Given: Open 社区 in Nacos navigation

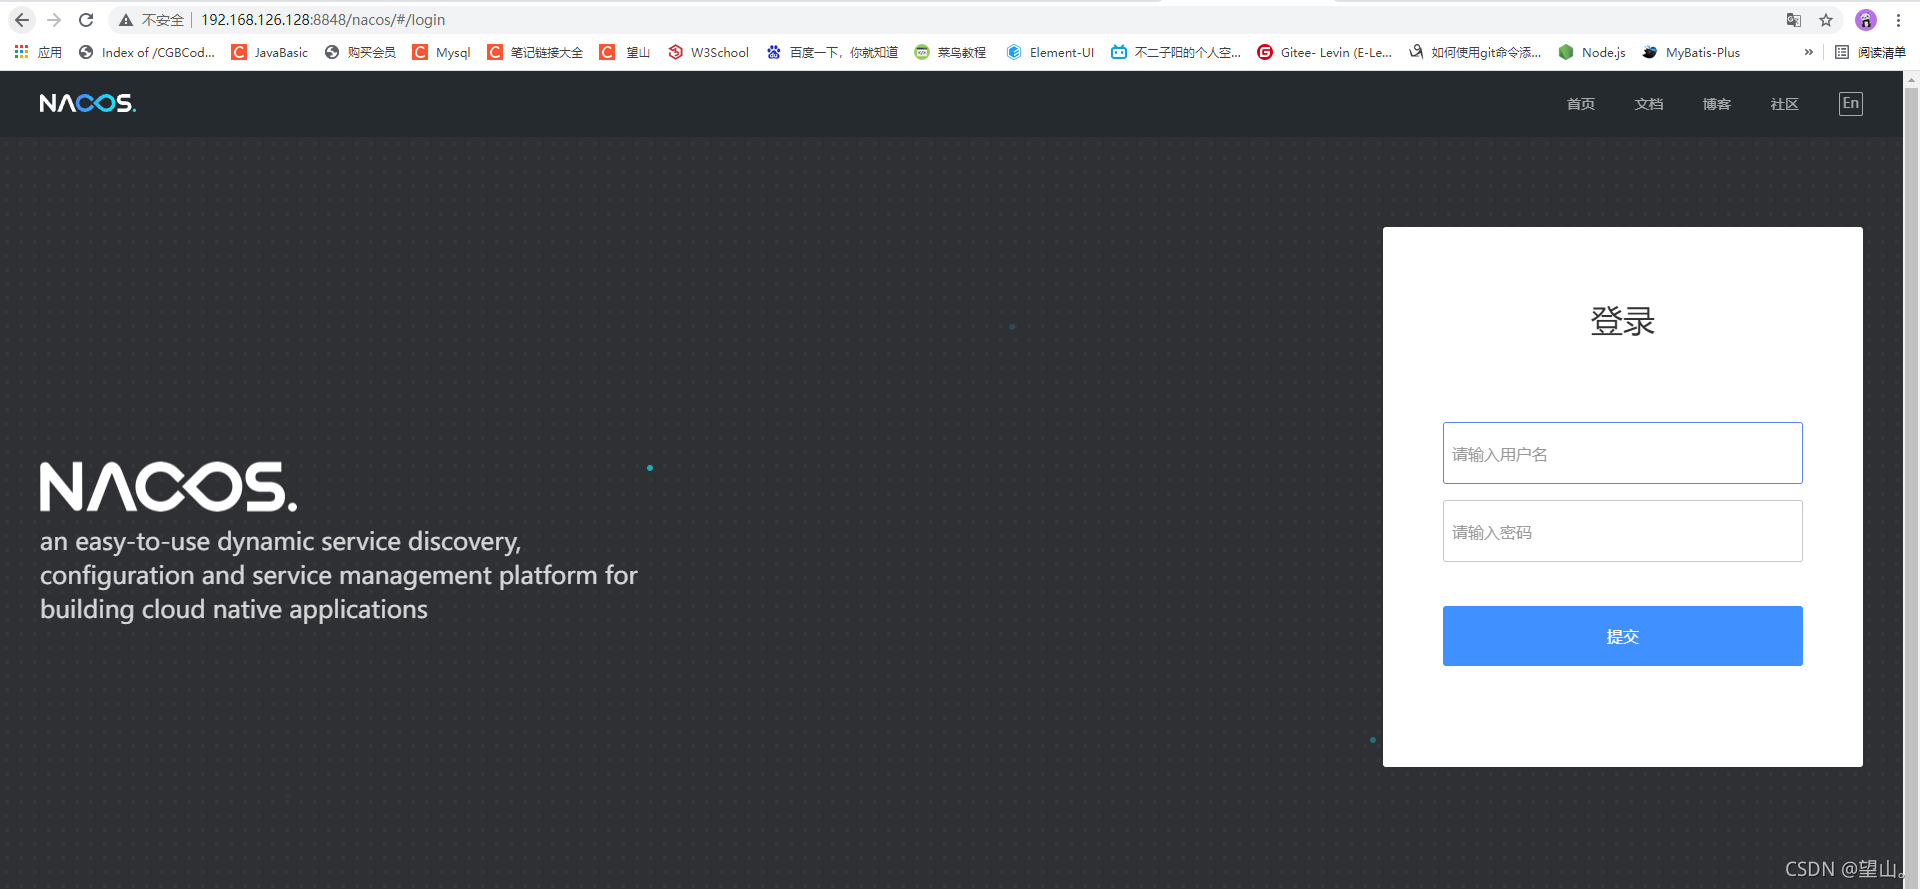Looking at the screenshot, I should point(1784,104).
